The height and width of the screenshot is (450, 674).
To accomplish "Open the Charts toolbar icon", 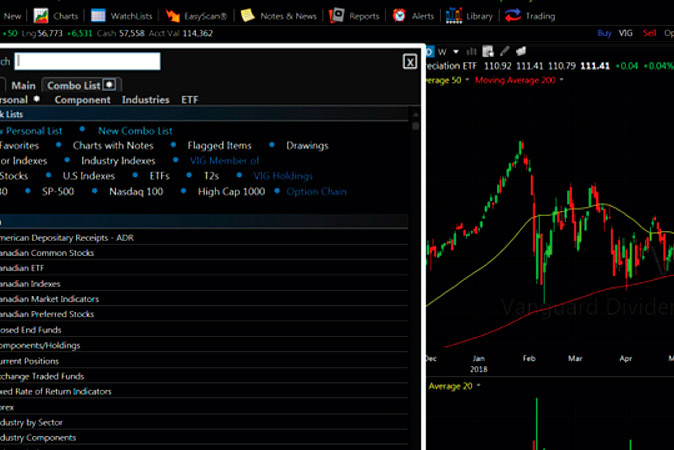I will click(x=41, y=15).
